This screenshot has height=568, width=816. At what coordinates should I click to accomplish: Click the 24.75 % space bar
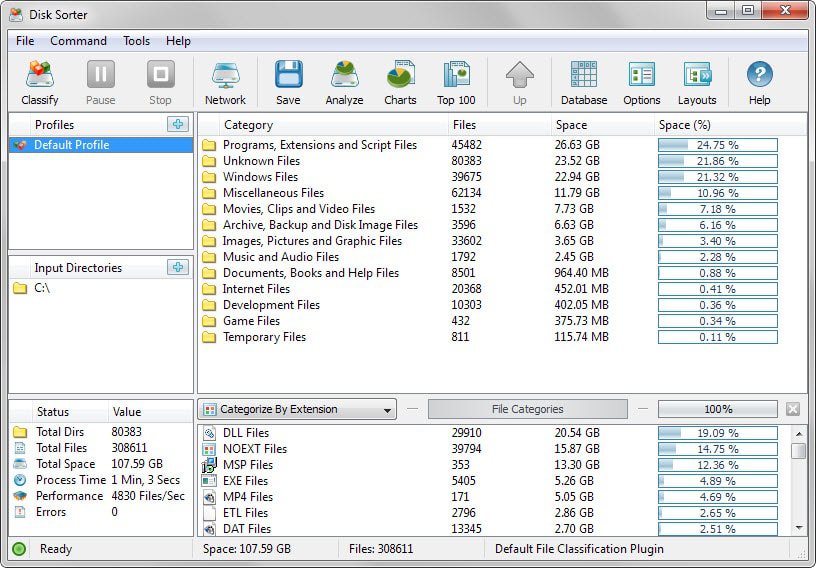tap(718, 145)
